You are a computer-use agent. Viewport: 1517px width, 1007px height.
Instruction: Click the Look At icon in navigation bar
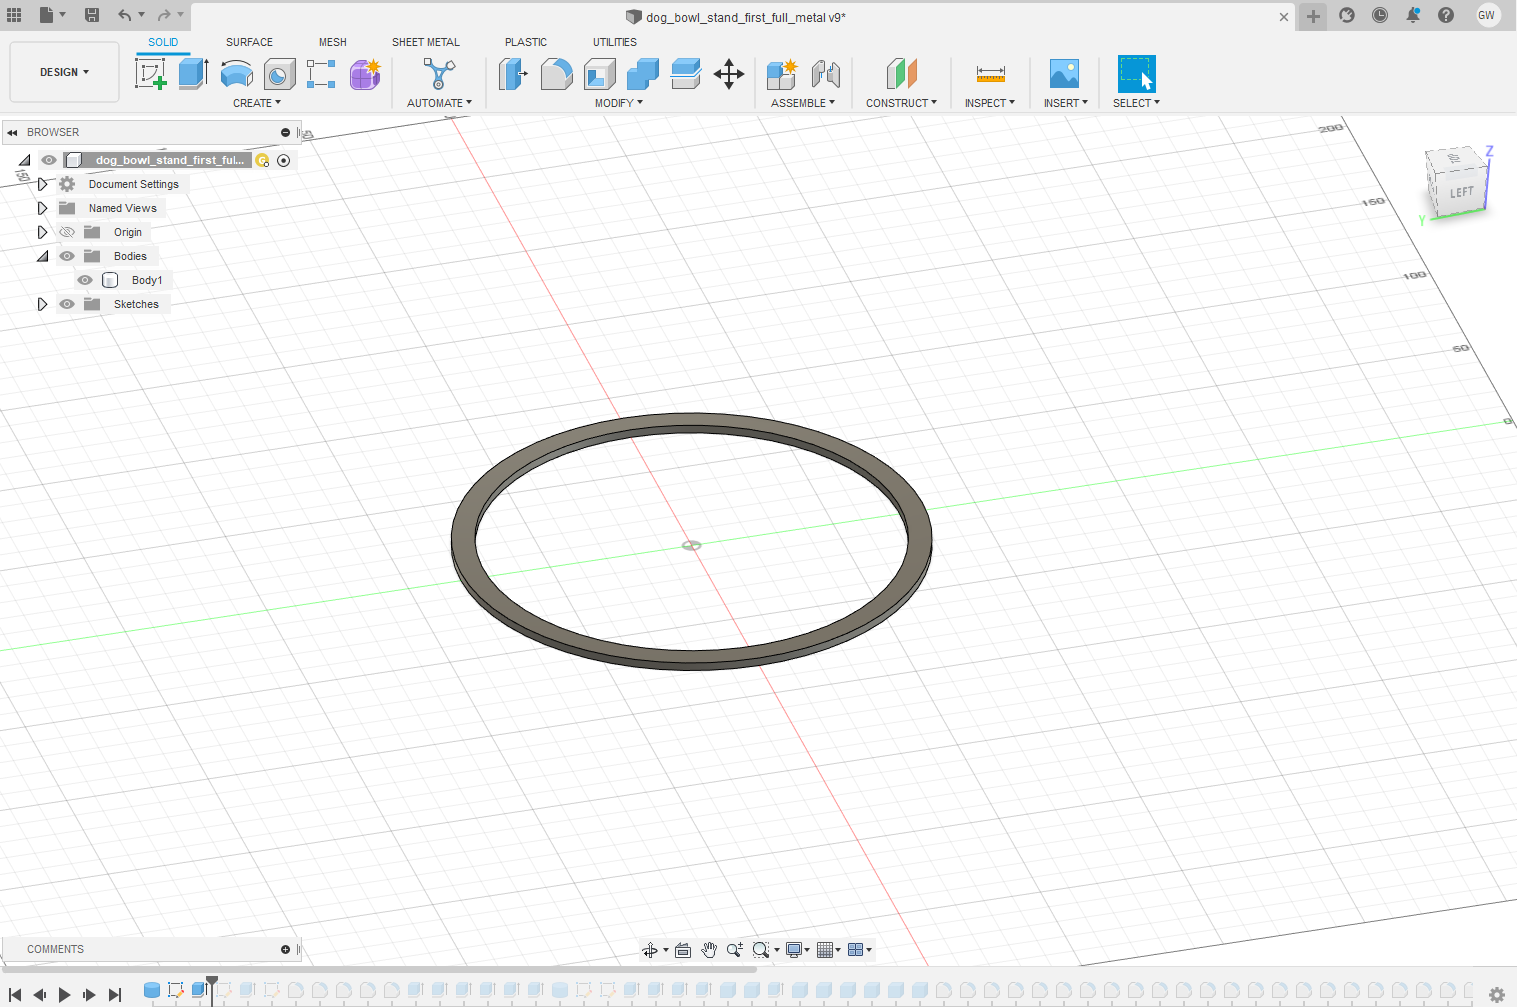(x=683, y=950)
